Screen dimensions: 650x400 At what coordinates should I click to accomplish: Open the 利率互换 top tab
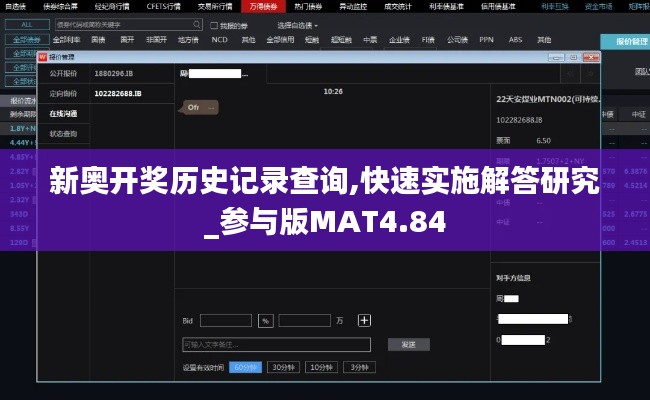555,6
